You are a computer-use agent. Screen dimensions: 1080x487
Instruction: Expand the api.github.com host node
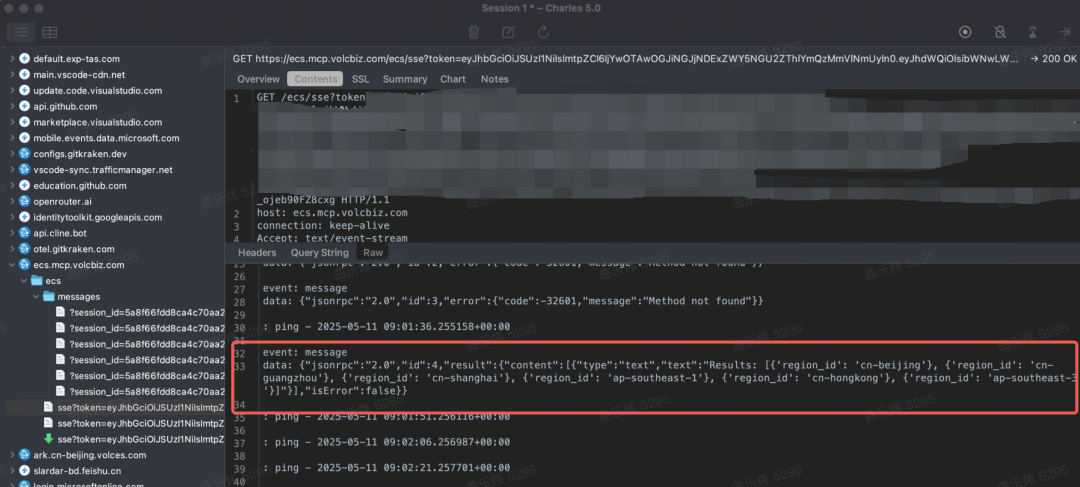11,107
